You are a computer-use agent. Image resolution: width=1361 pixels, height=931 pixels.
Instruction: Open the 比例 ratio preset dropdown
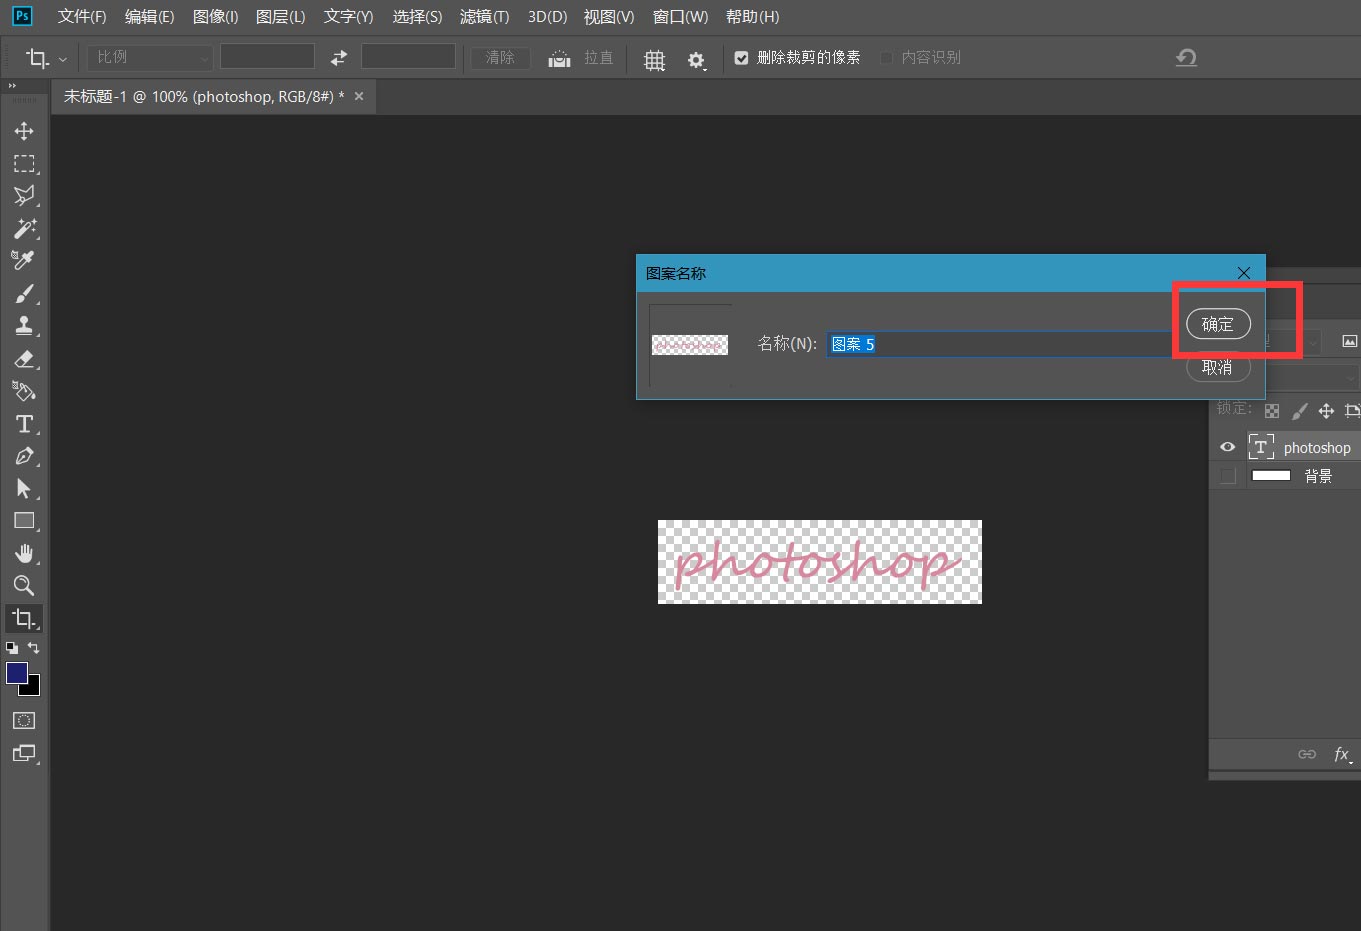150,57
